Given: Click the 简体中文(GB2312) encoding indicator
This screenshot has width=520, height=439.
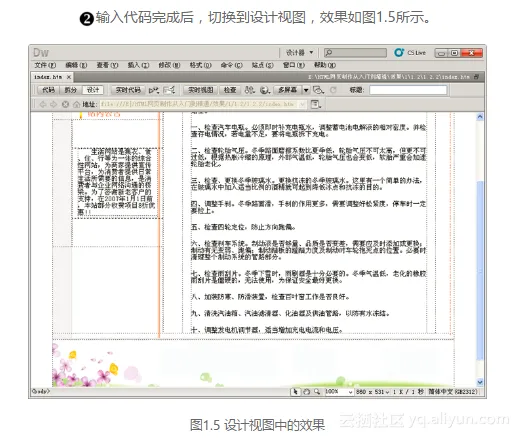Looking at the screenshot, I should tap(453, 392).
